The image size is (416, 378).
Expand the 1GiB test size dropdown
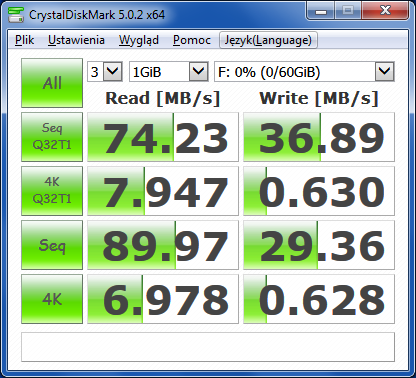tap(169, 71)
